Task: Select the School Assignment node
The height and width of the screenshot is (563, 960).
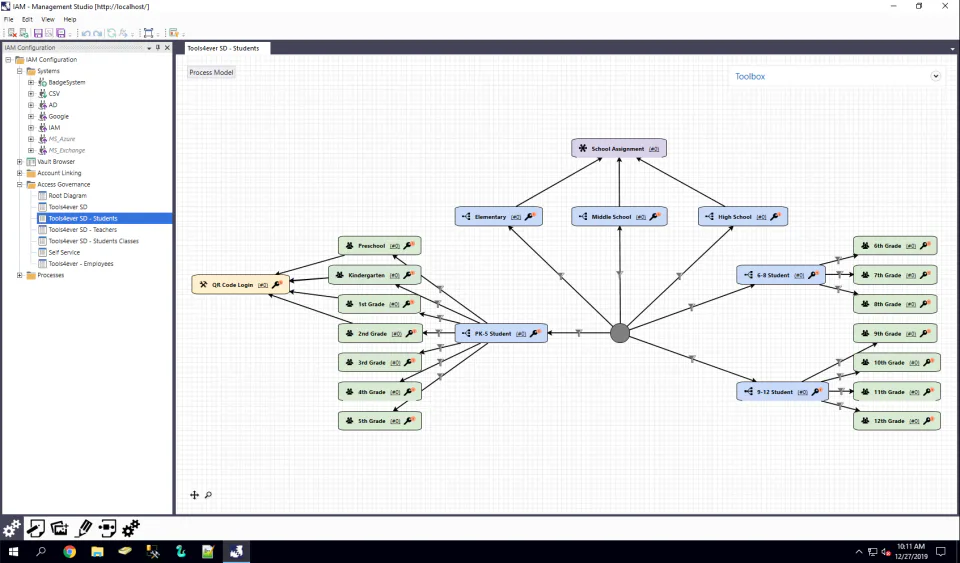Action: (618, 148)
